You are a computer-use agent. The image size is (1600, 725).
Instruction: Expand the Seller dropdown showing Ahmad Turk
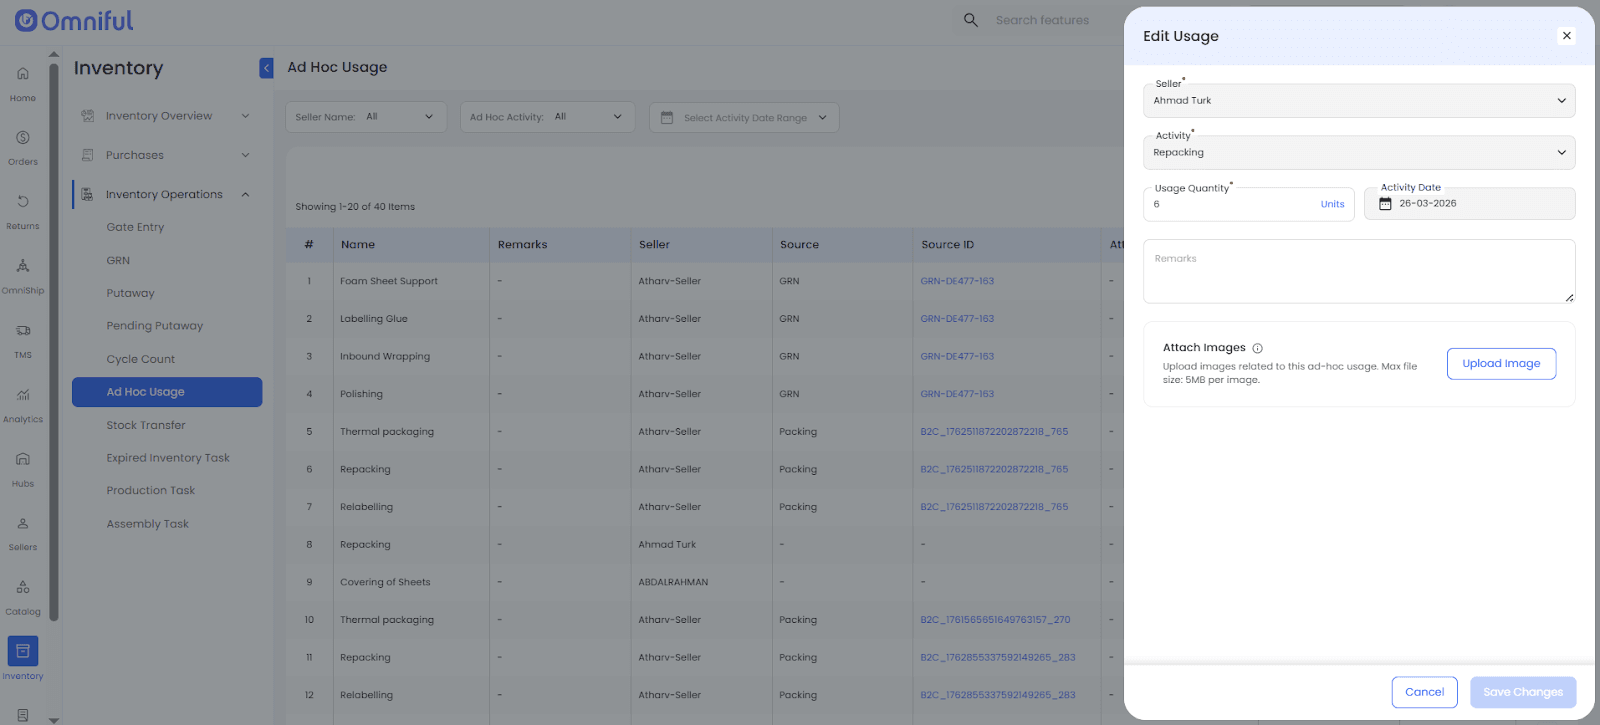(x=1358, y=101)
